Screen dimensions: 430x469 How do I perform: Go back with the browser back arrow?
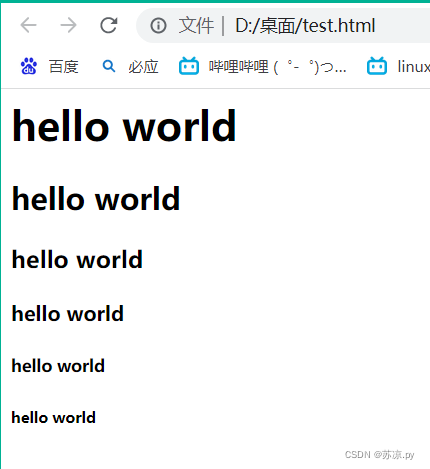[x=28, y=25]
